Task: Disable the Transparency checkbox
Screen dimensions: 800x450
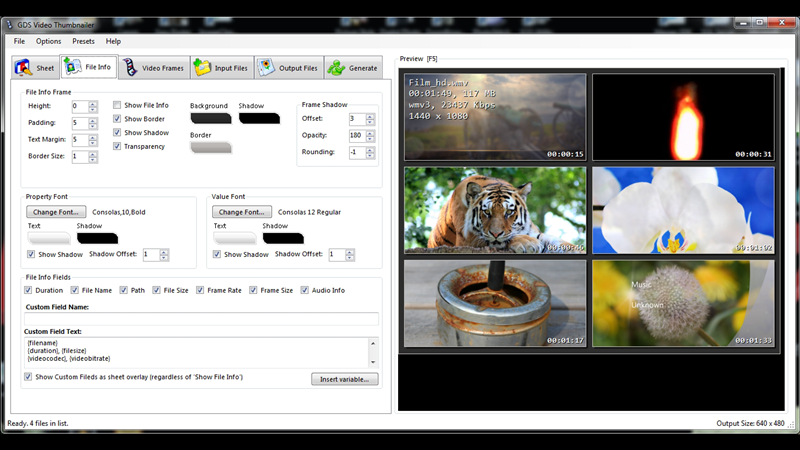Action: point(117,146)
